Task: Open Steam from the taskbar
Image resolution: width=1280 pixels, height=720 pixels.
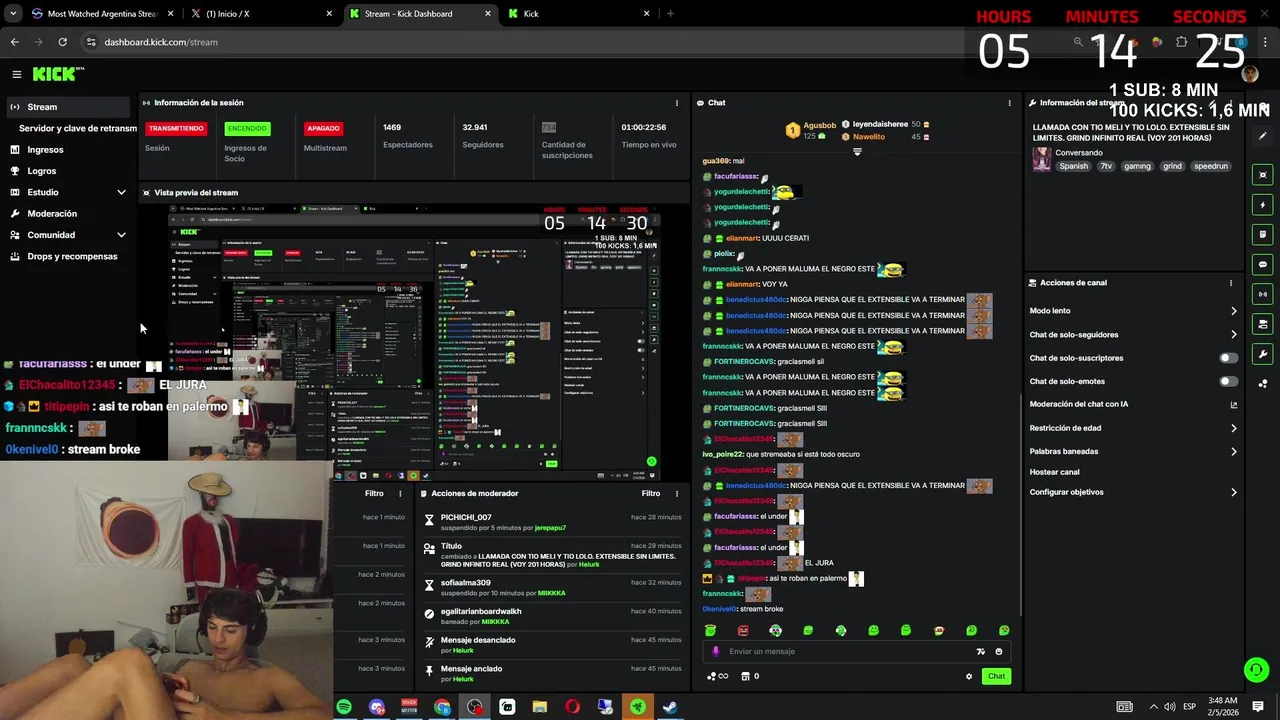Action: coord(670,707)
